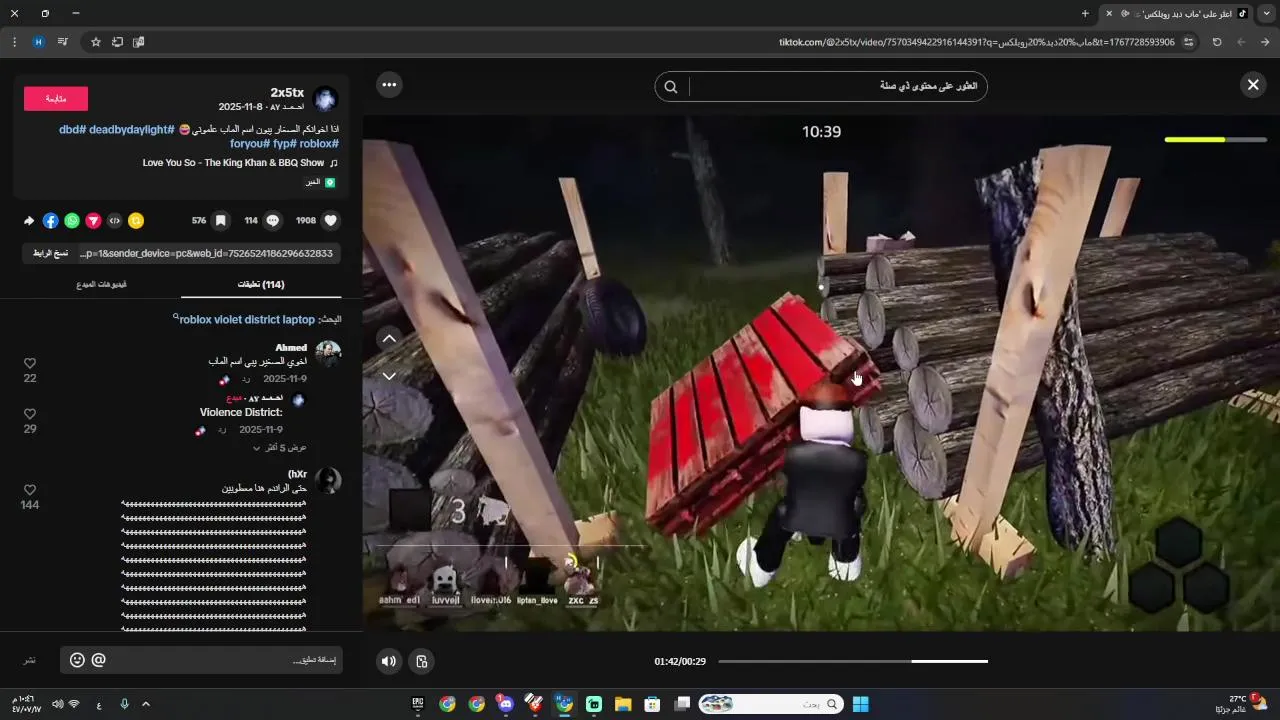Viewport: 1280px width, 720px height.
Task: Click the magnifier icon in video search bar
Action: (x=671, y=87)
